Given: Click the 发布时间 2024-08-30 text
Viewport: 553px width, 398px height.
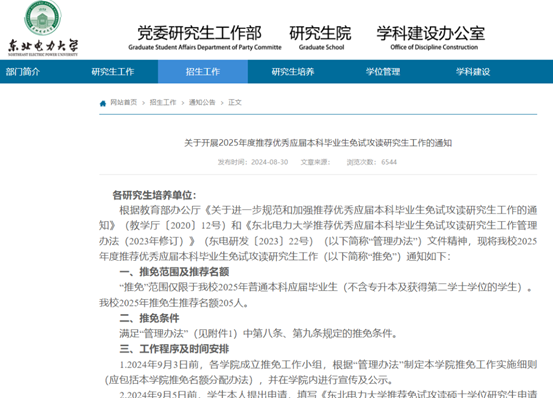Looking at the screenshot, I should (x=253, y=162).
